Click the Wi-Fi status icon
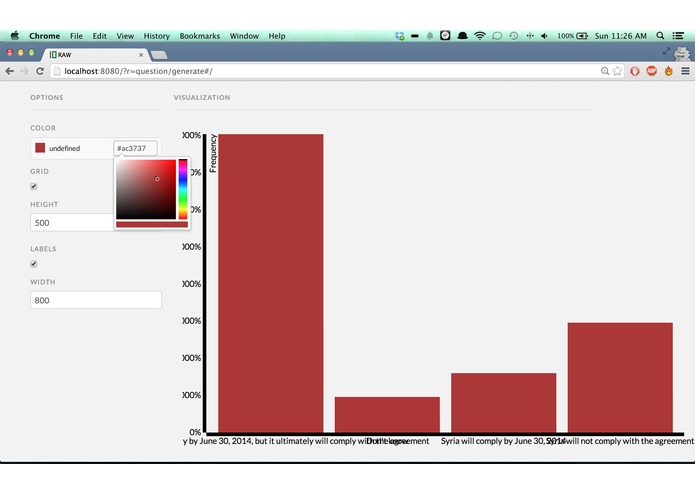Viewport: 695px width, 494px height. point(480,36)
